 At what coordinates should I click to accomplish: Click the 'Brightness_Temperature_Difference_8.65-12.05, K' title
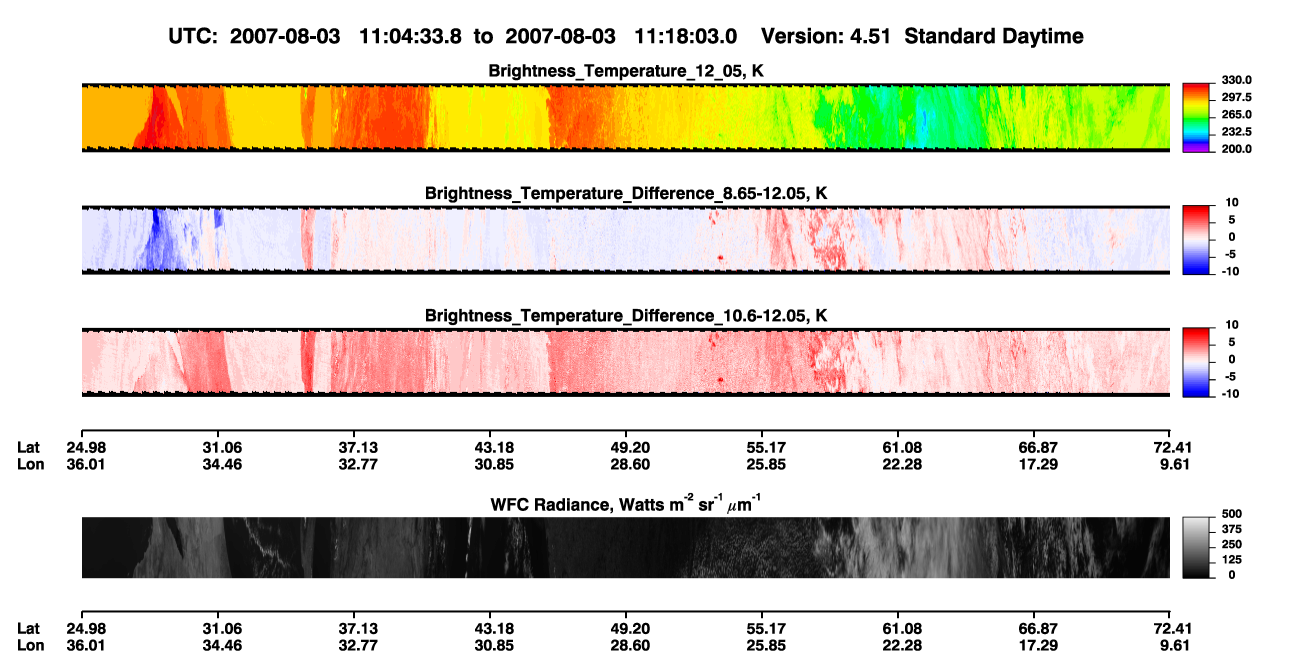[x=626, y=193]
